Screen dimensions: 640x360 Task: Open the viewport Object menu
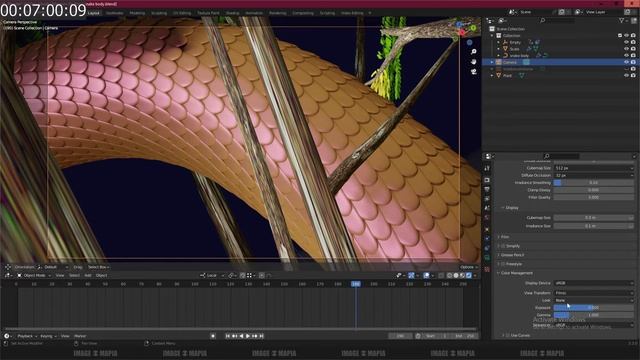point(101,276)
